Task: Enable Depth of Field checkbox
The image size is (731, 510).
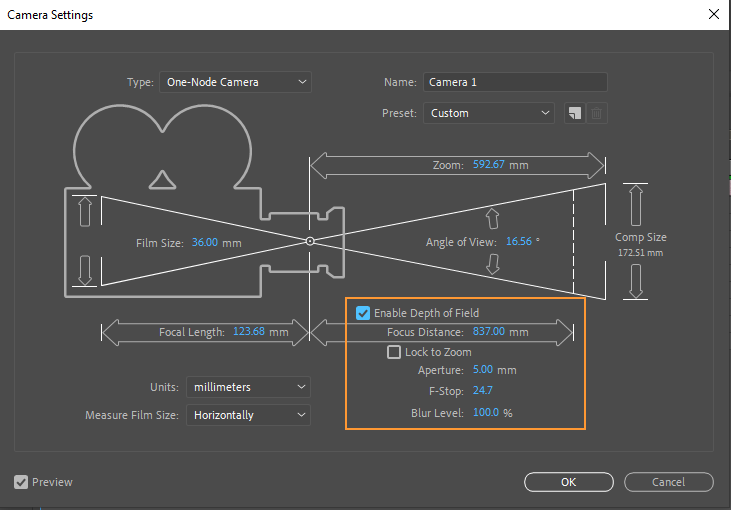Action: click(363, 313)
